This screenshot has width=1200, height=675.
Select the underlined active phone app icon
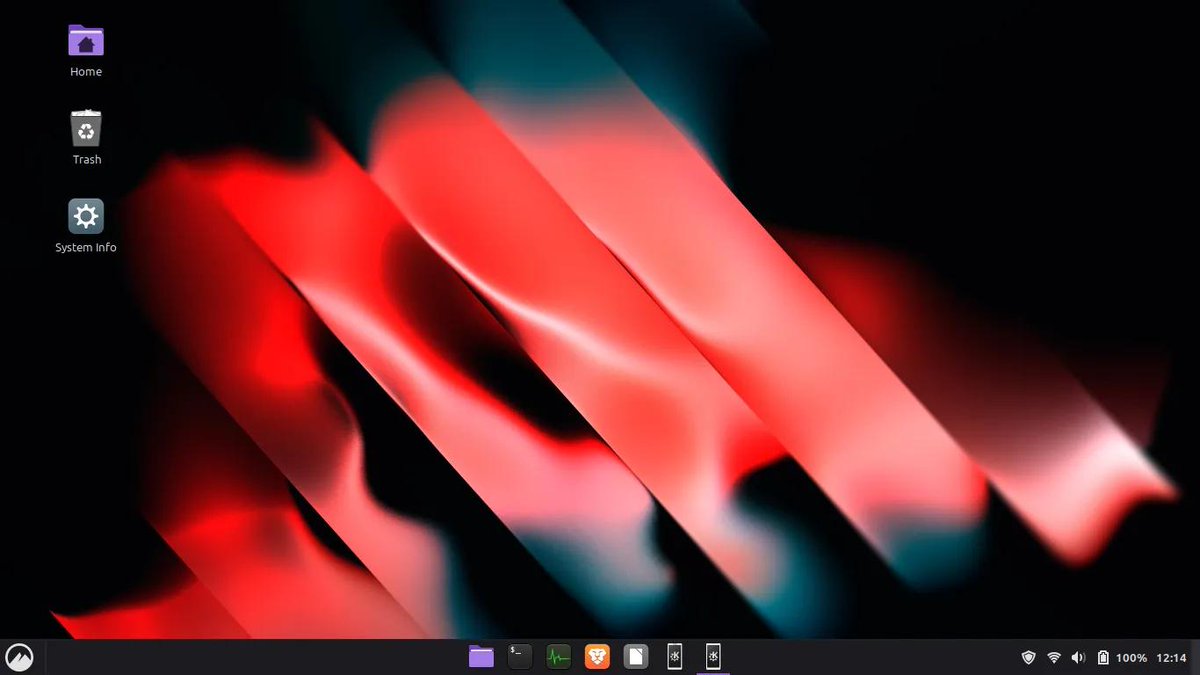pyautogui.click(x=713, y=656)
